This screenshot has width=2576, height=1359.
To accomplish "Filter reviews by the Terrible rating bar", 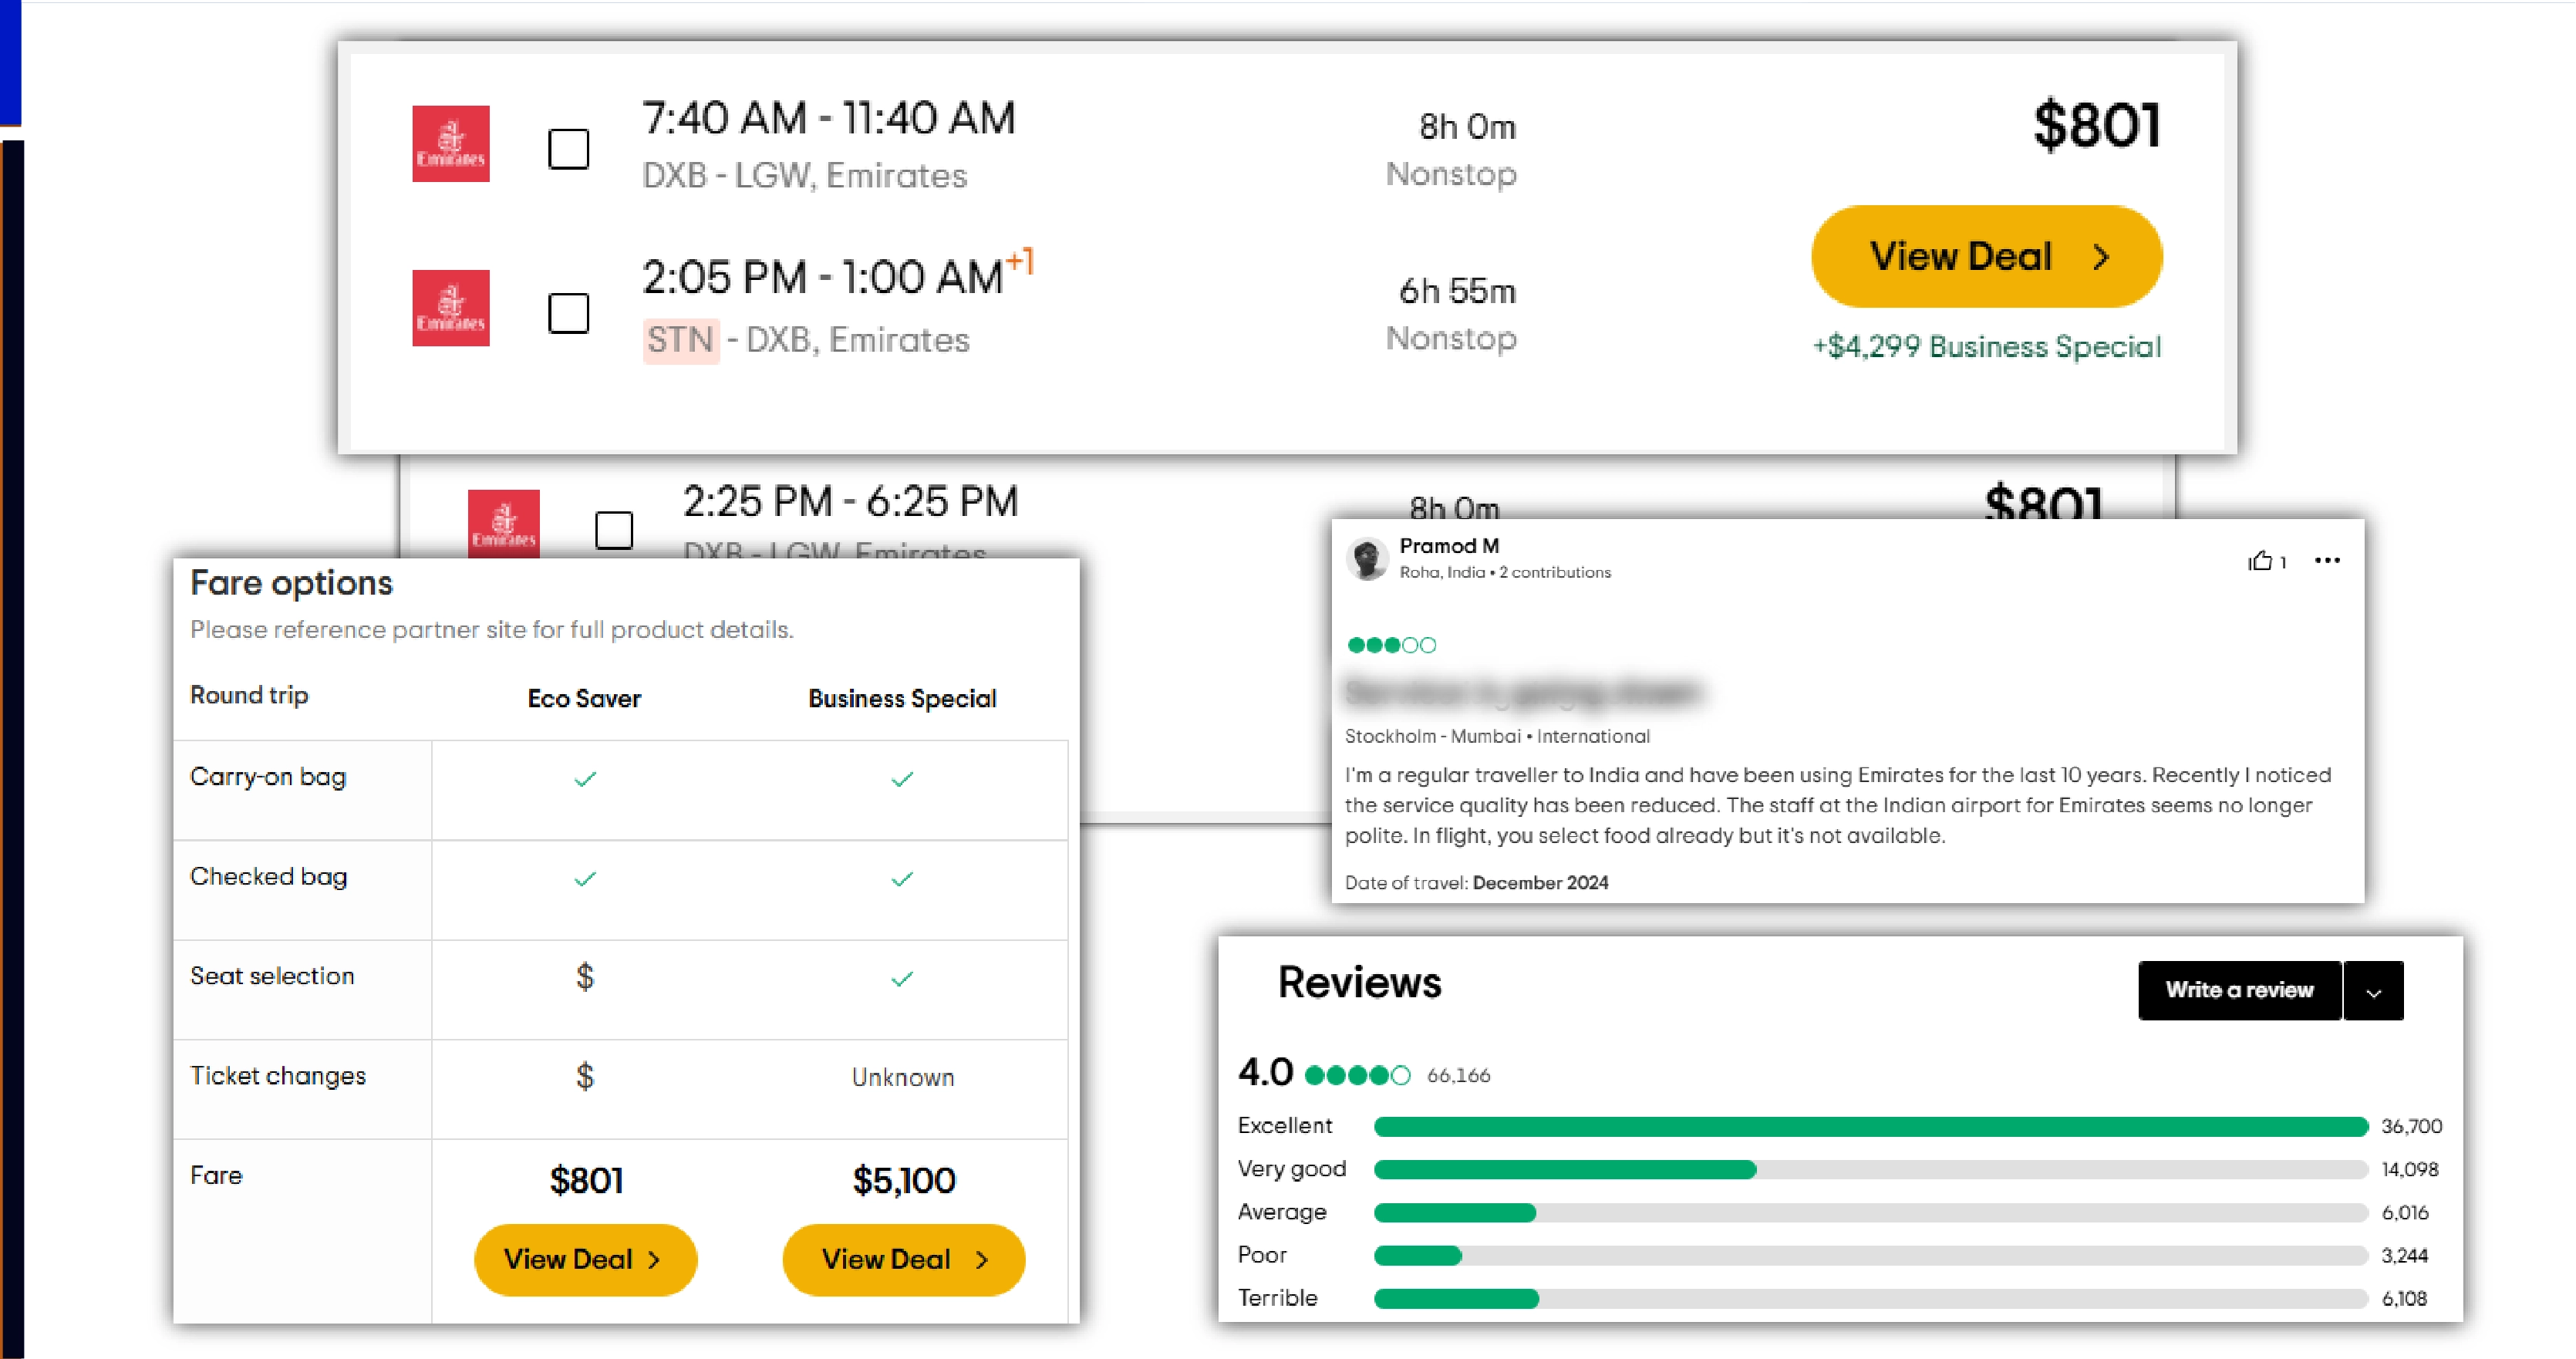I will coord(1871,1299).
